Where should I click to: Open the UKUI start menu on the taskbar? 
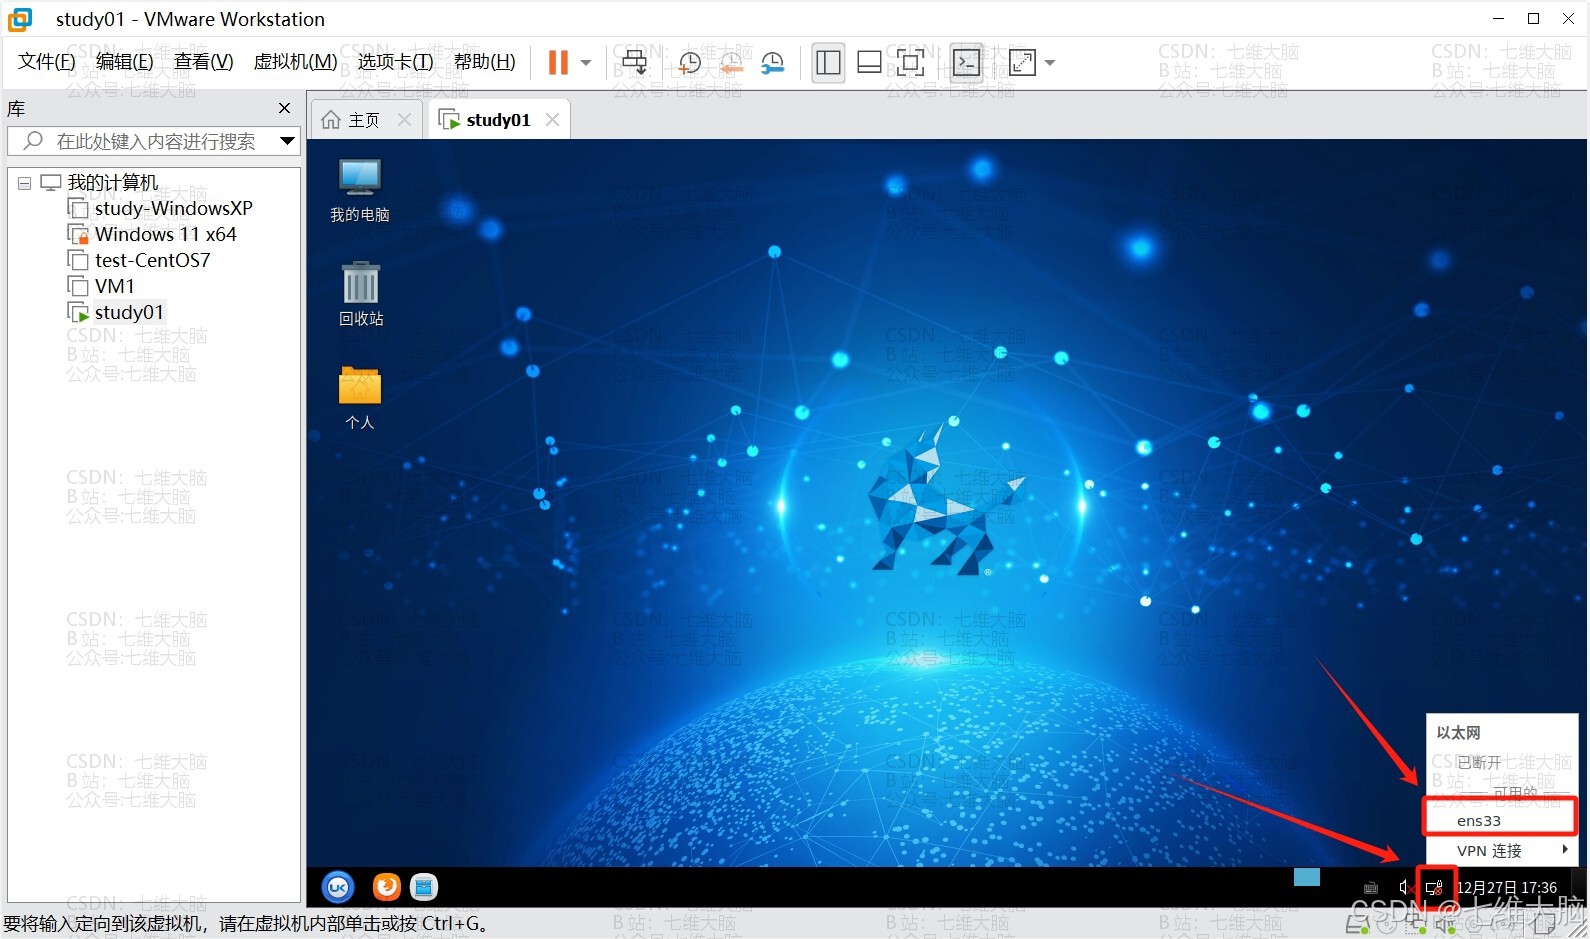[x=338, y=887]
